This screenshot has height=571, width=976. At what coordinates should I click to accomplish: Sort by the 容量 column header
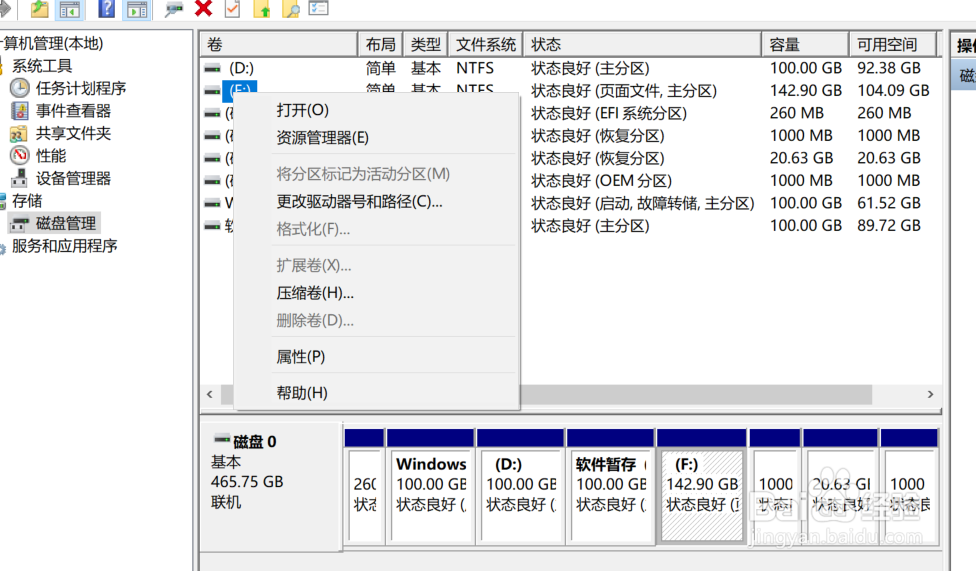tap(805, 44)
